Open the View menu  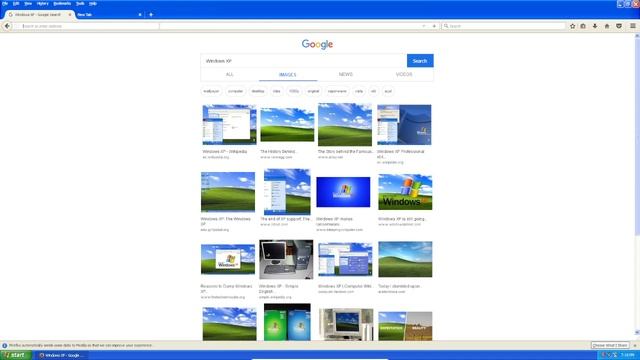pos(28,3)
